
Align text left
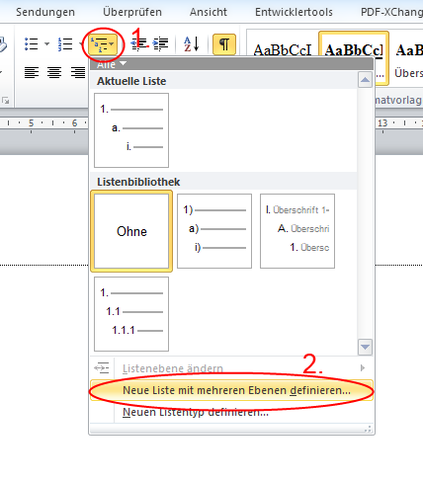(x=31, y=72)
